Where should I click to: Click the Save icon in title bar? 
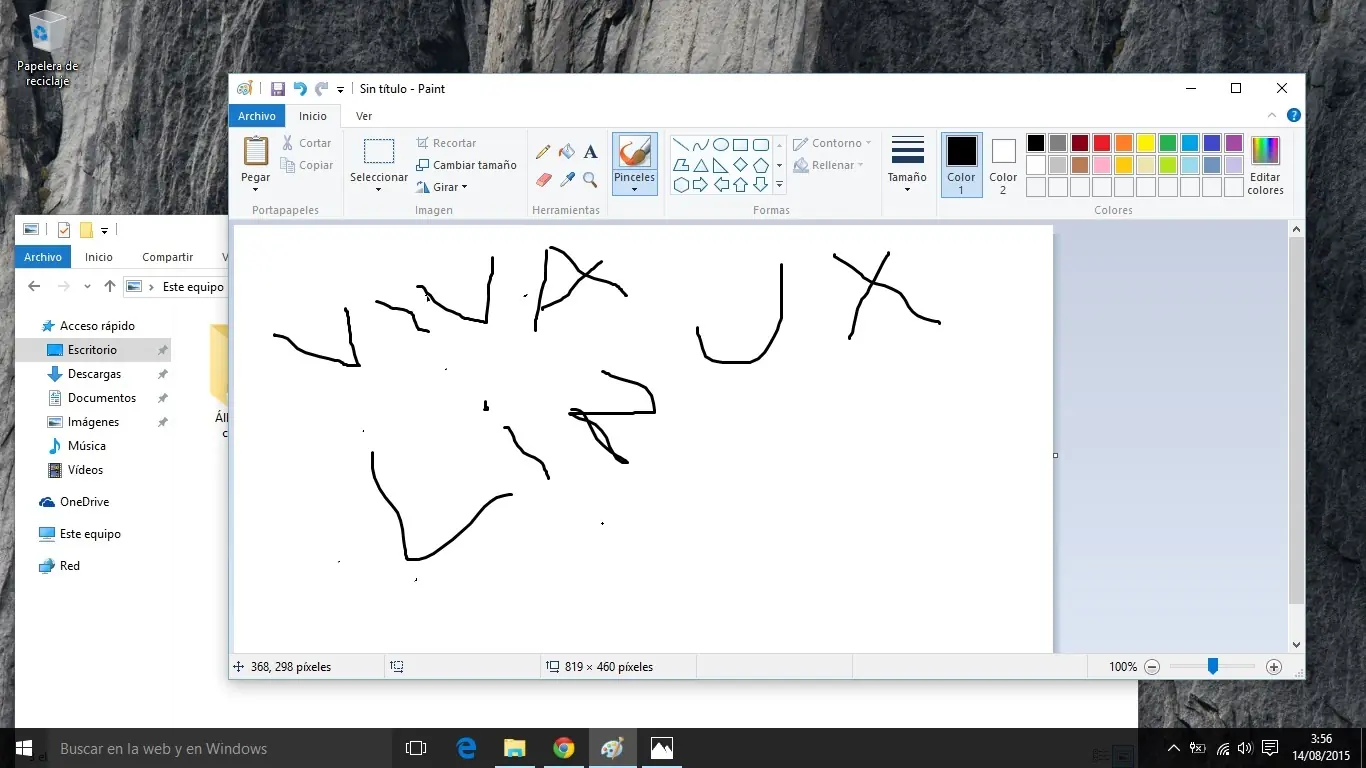pyautogui.click(x=278, y=89)
